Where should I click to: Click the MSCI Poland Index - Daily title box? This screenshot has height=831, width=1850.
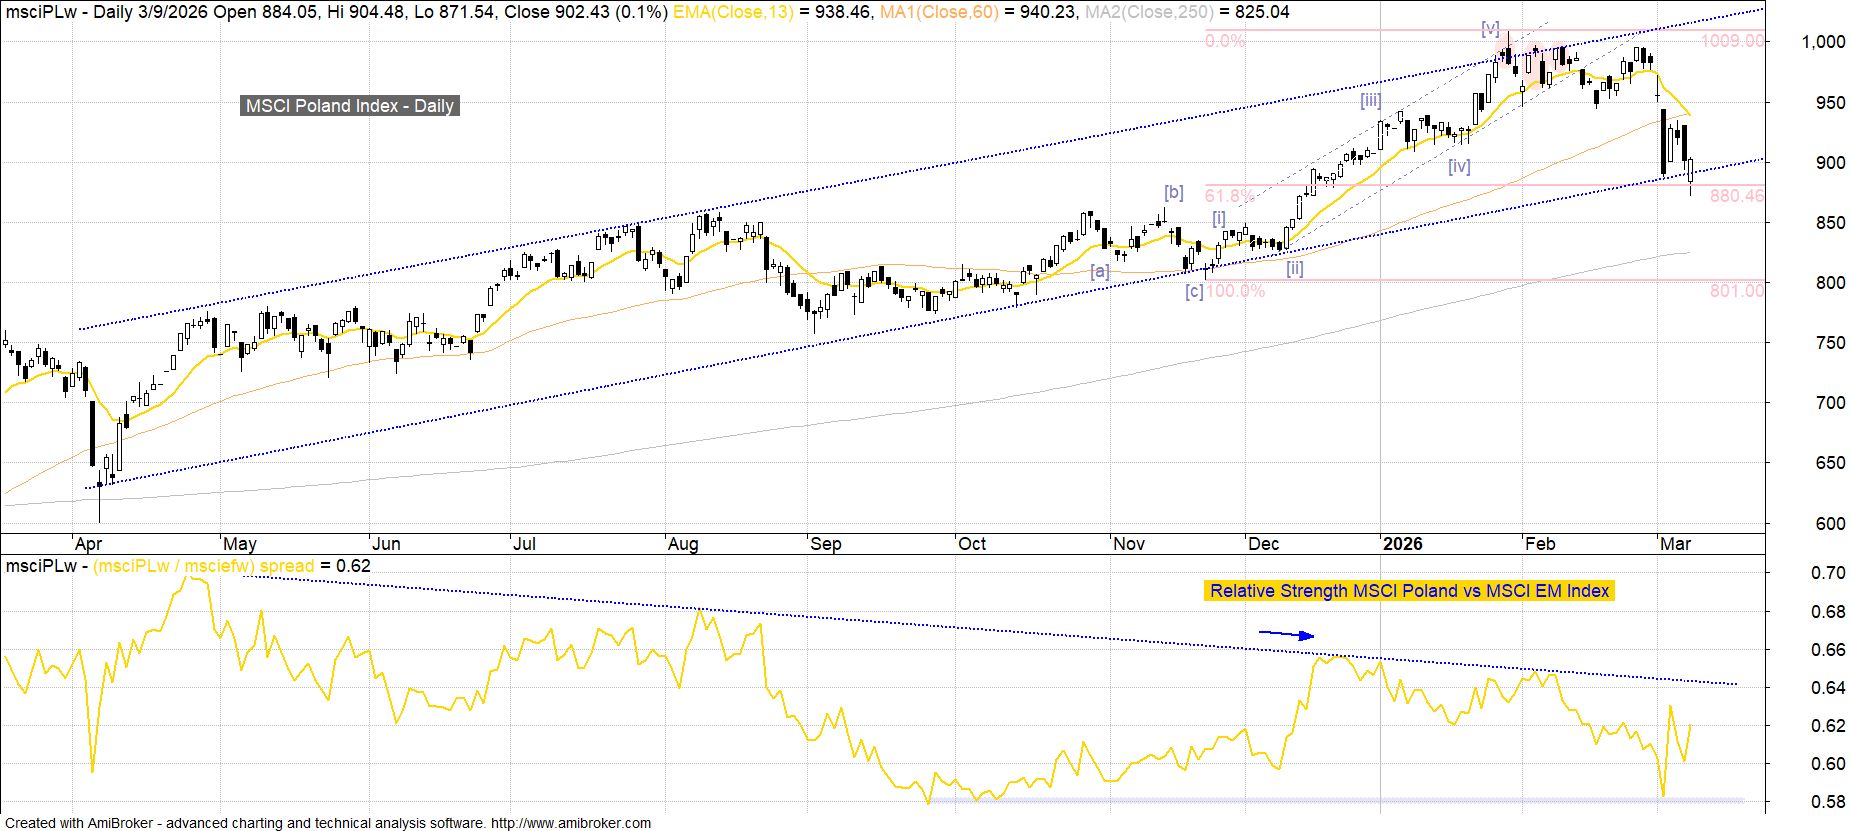[350, 106]
